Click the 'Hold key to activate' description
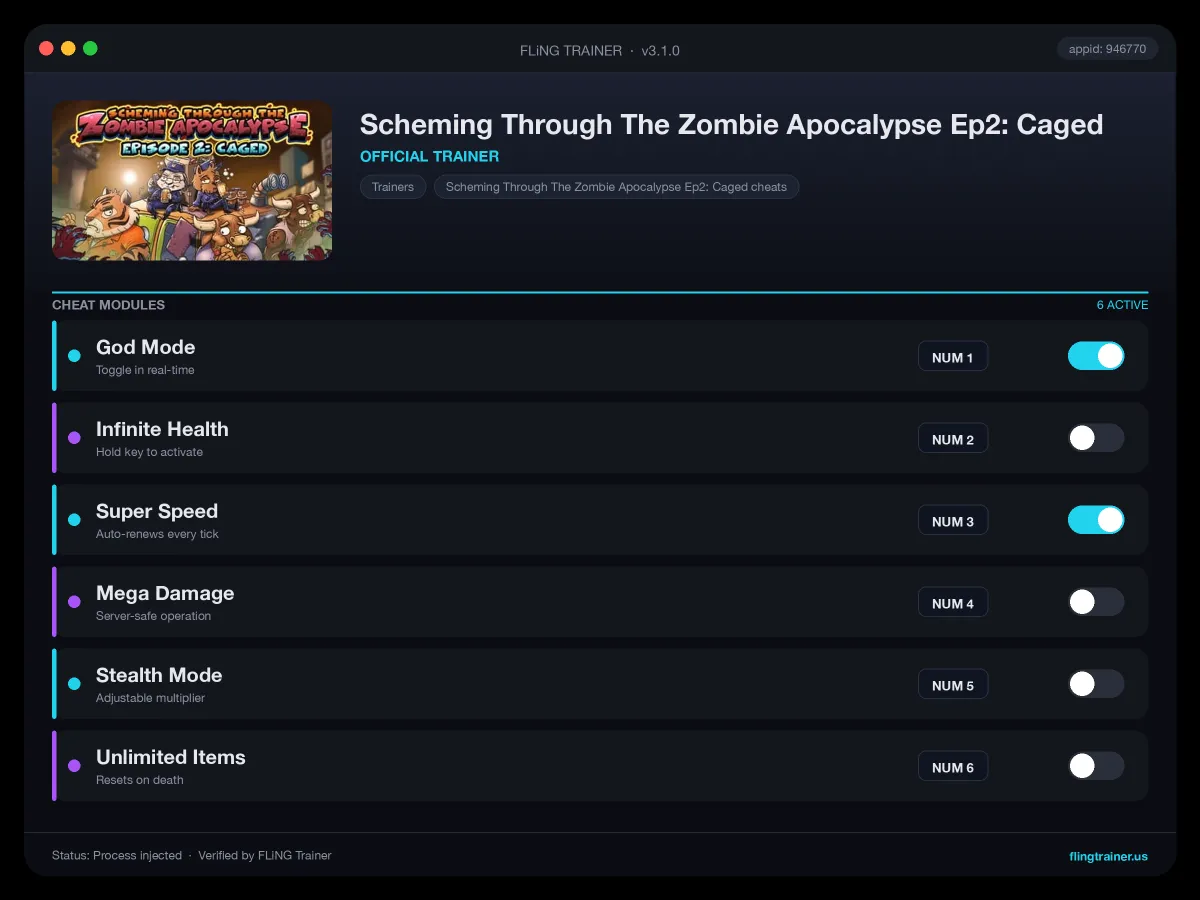The height and width of the screenshot is (900, 1200). [x=149, y=452]
